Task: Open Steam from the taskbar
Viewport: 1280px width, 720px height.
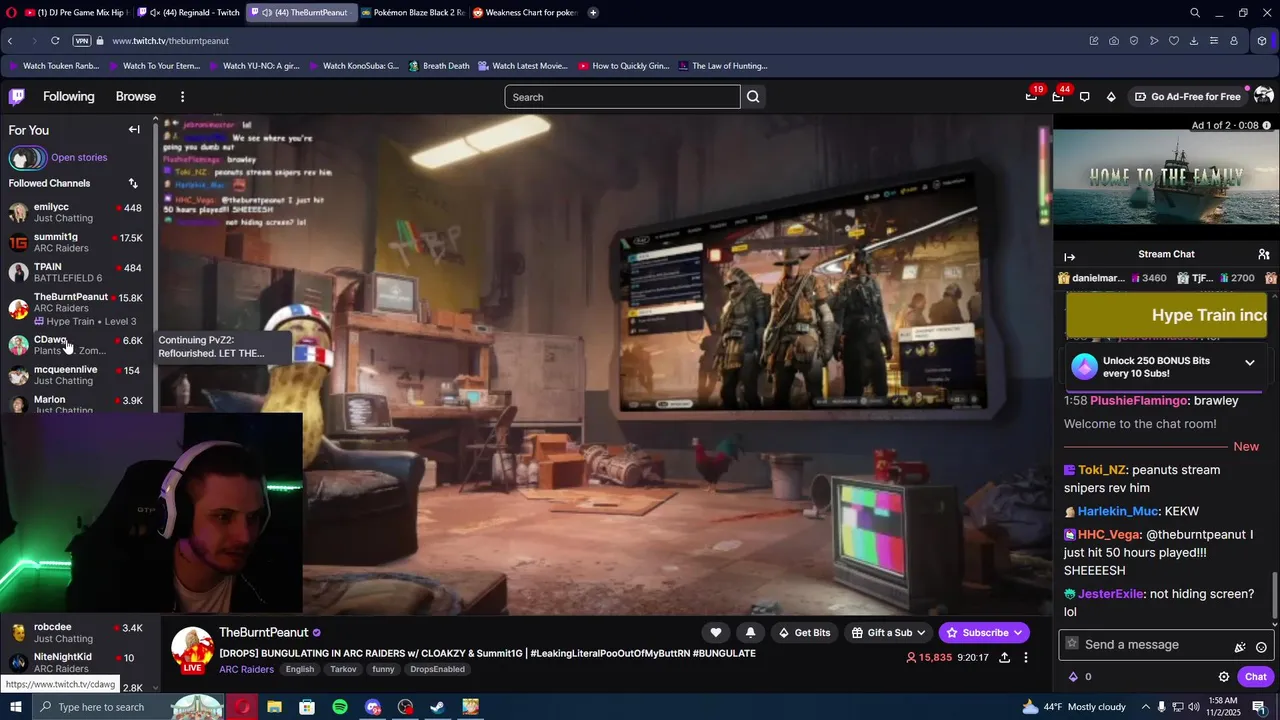Action: point(437,707)
